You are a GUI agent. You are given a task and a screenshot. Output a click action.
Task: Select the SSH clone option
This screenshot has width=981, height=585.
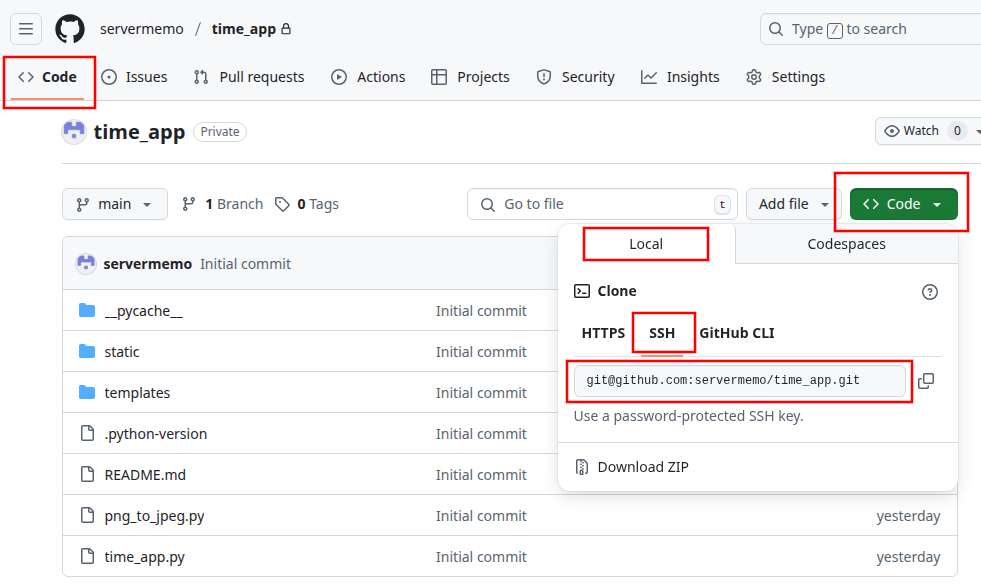point(662,333)
